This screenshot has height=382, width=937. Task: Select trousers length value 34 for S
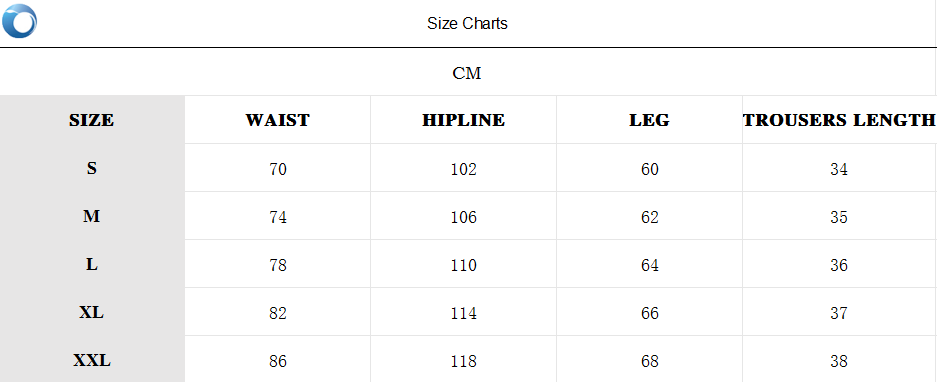(x=839, y=169)
